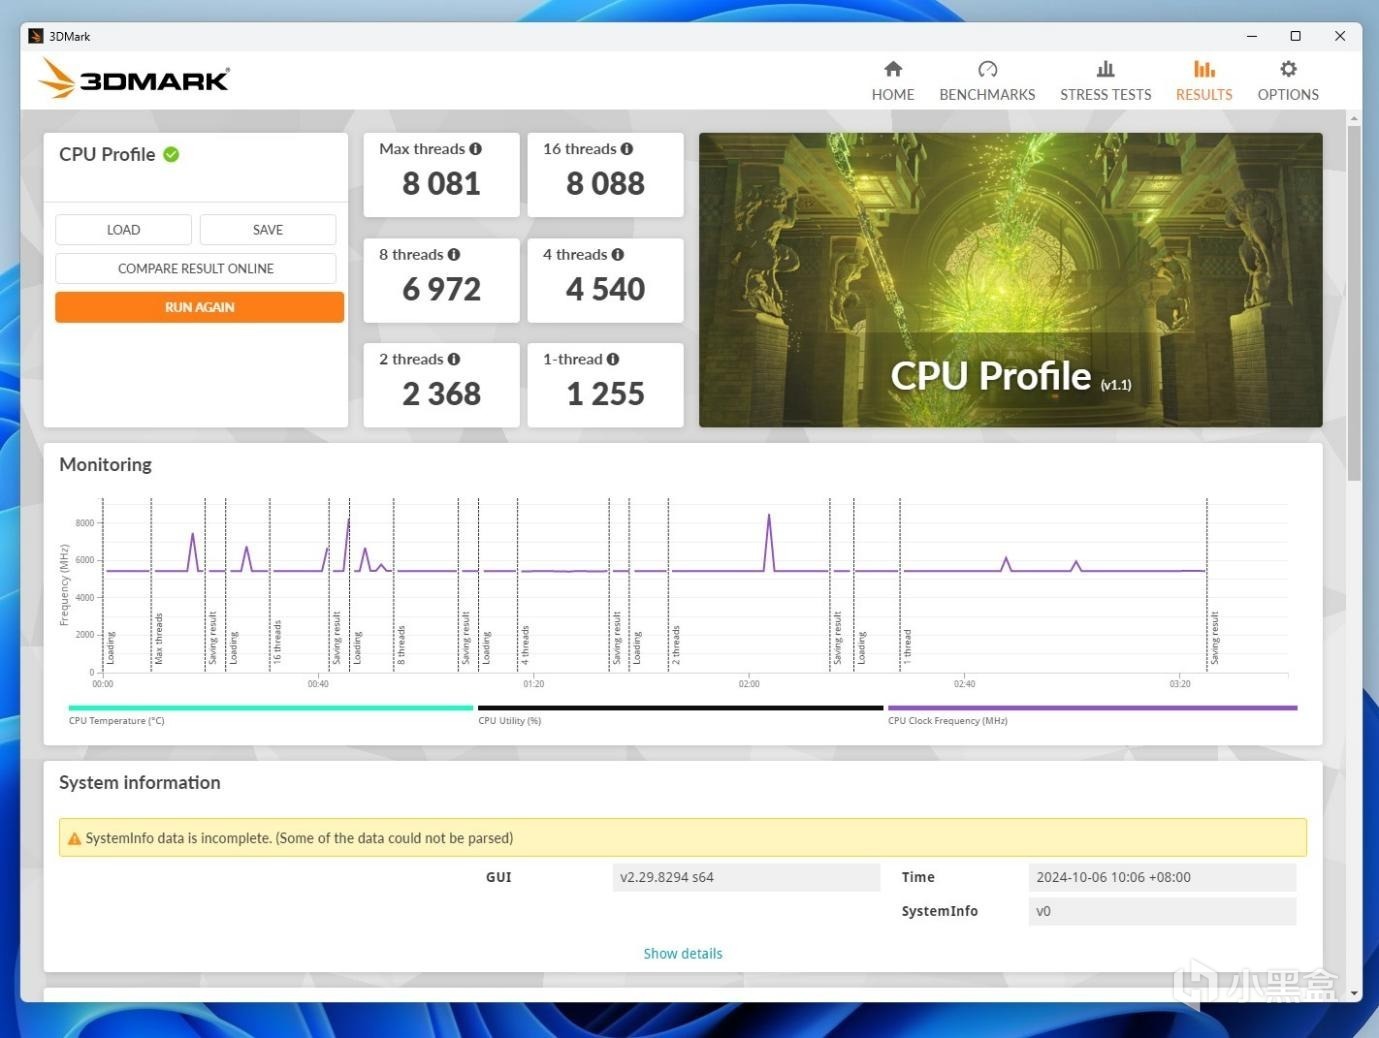The image size is (1379, 1038).
Task: Click the orange RUN AGAIN button
Action: pos(199,307)
